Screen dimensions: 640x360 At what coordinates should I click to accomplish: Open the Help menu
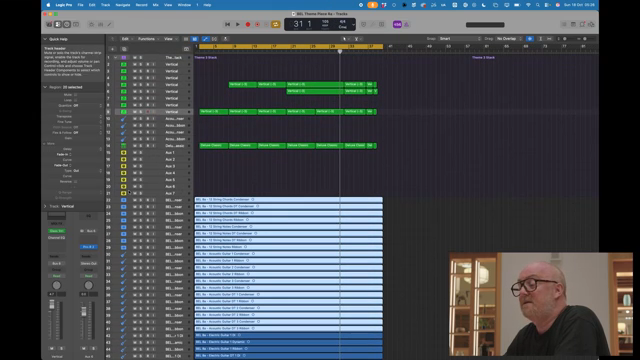click(207, 5)
